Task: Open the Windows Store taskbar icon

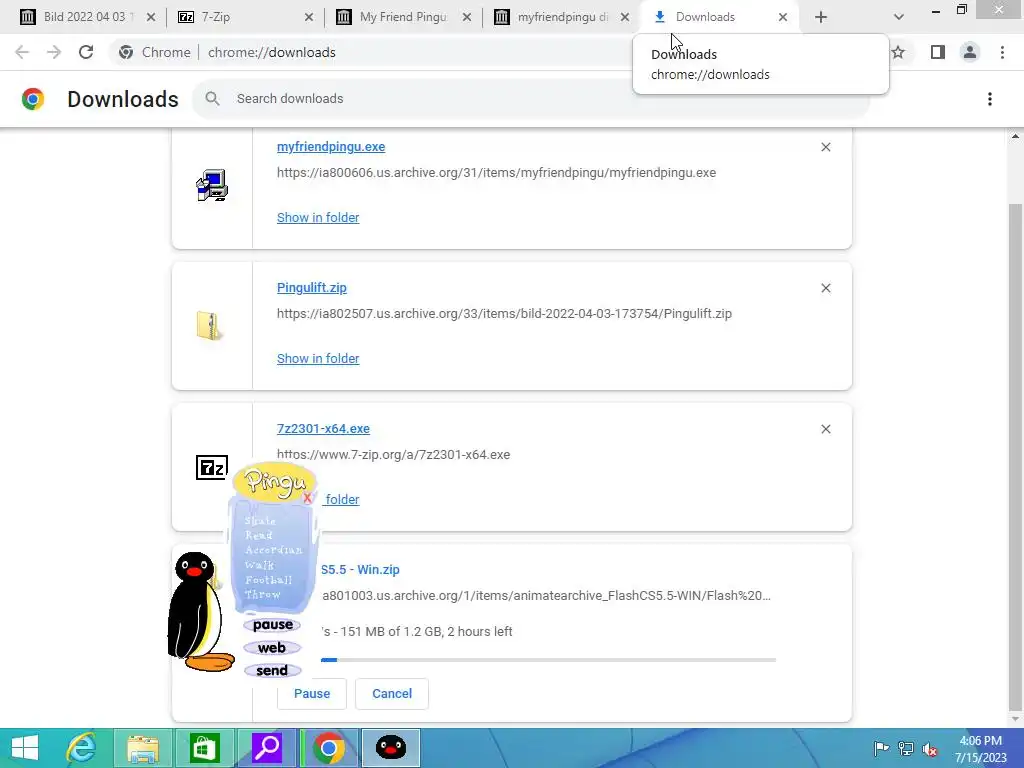Action: point(204,748)
